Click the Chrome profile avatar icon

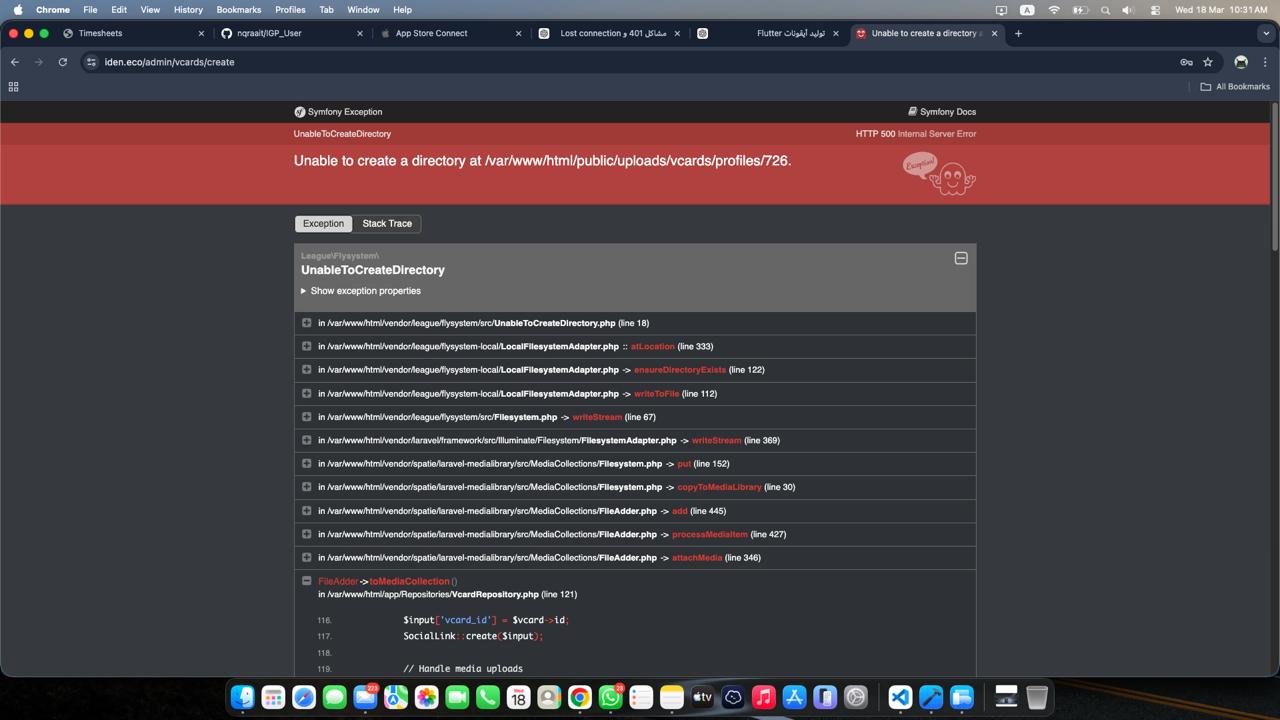[x=1241, y=62]
